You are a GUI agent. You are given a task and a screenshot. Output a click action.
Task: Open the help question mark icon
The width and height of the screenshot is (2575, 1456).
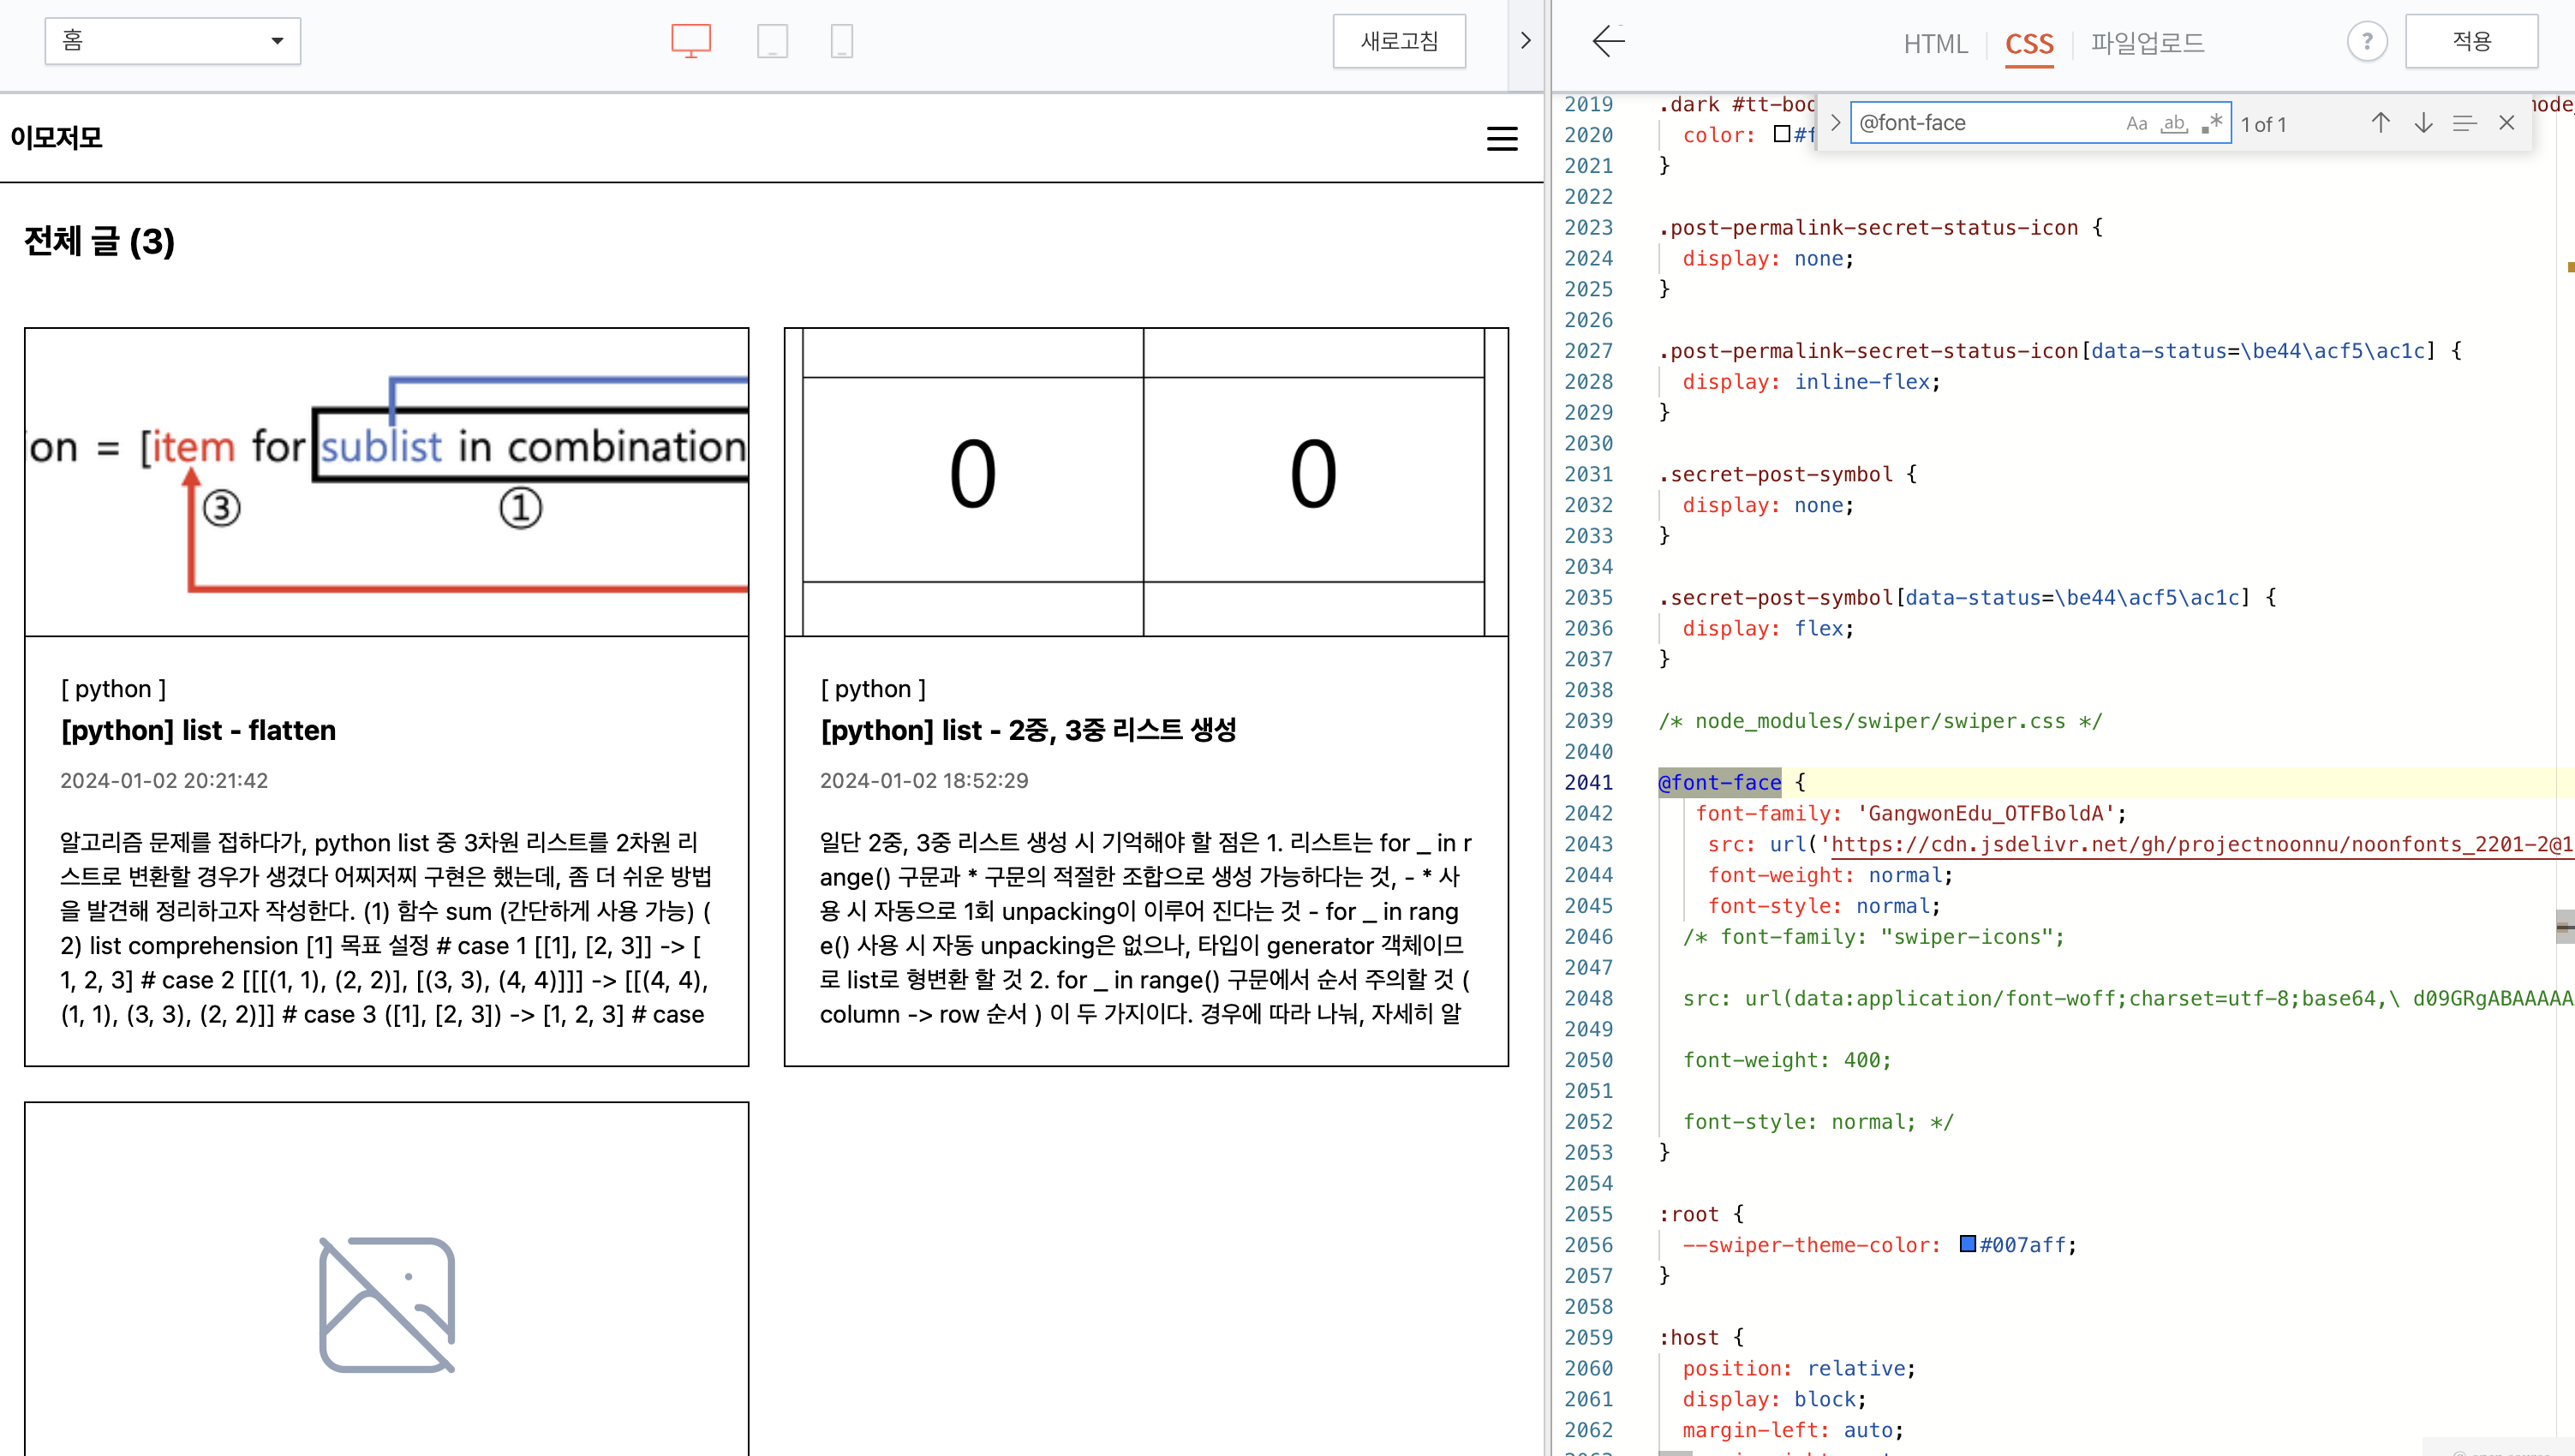coord(2366,41)
